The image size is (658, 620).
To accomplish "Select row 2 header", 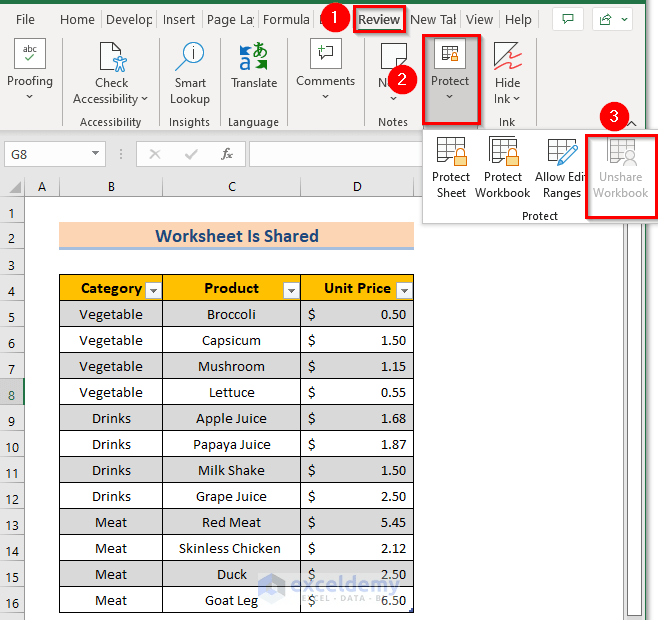I will click(x=12, y=238).
